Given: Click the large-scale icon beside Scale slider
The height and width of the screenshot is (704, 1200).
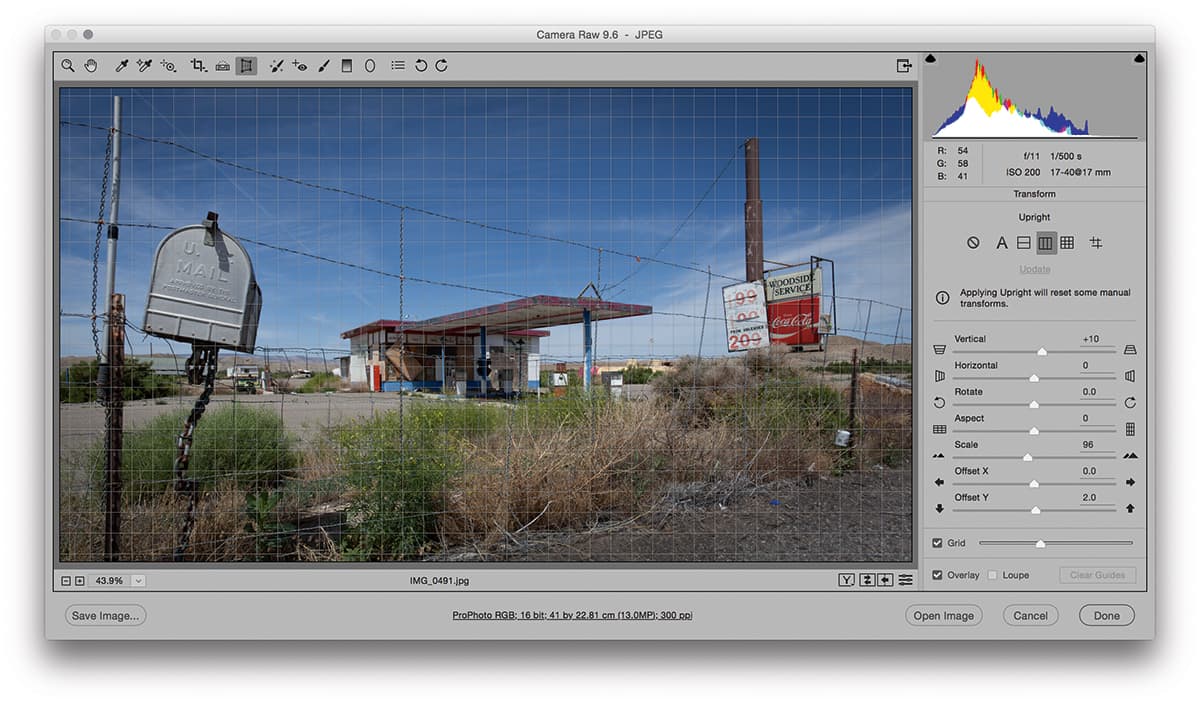Looking at the screenshot, I should click(1130, 456).
